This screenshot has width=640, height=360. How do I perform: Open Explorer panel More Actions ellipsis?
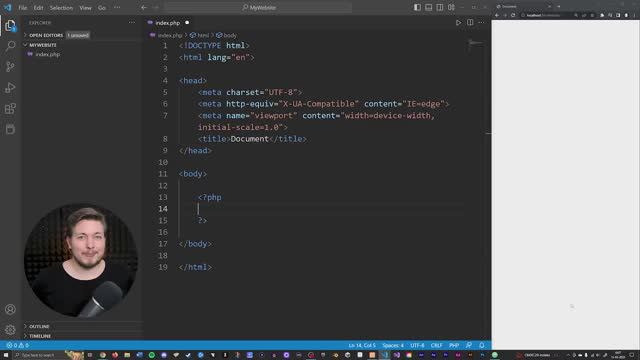132,23
